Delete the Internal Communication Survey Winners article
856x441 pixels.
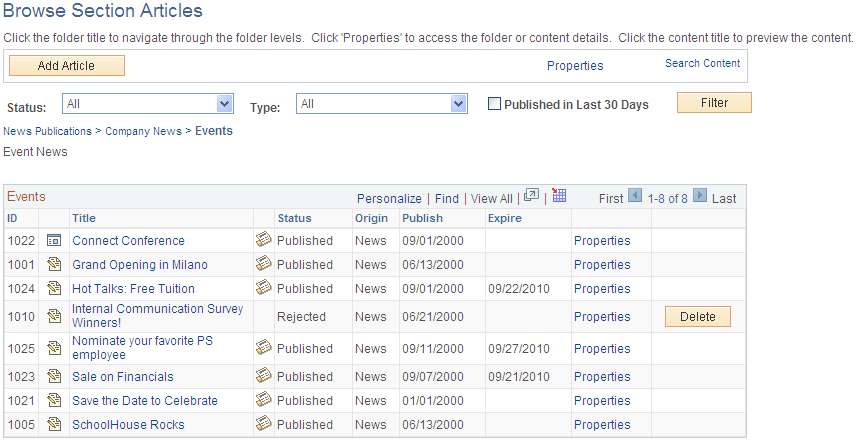697,317
